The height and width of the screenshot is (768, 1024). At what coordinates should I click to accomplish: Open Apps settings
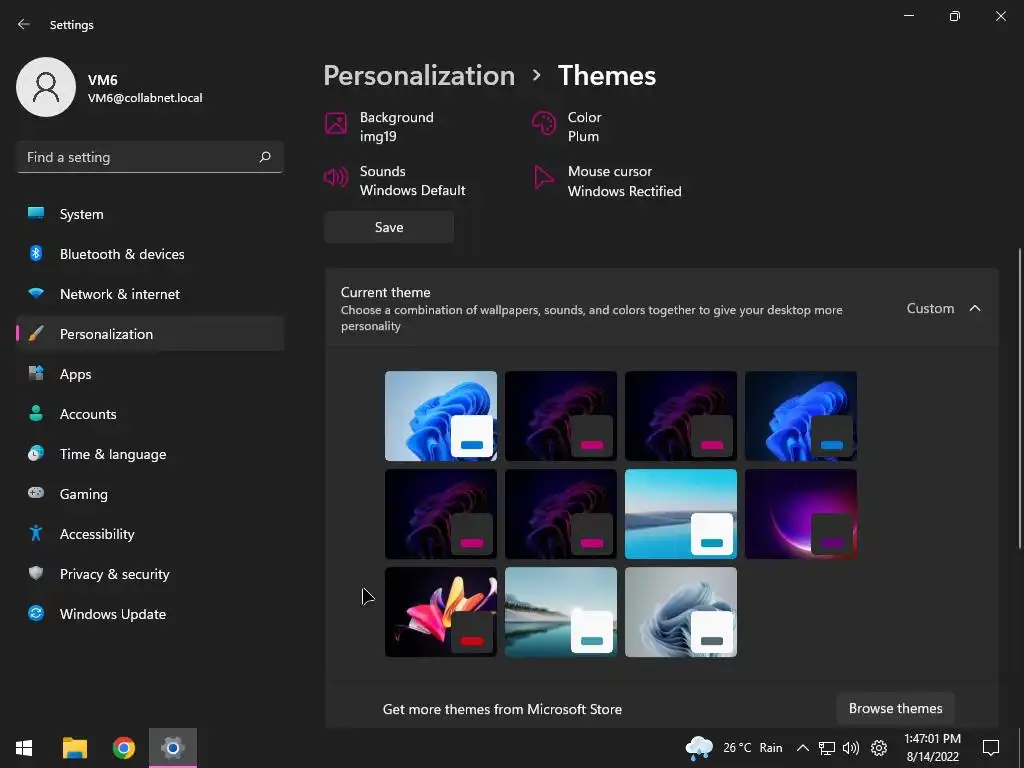pos(150,374)
